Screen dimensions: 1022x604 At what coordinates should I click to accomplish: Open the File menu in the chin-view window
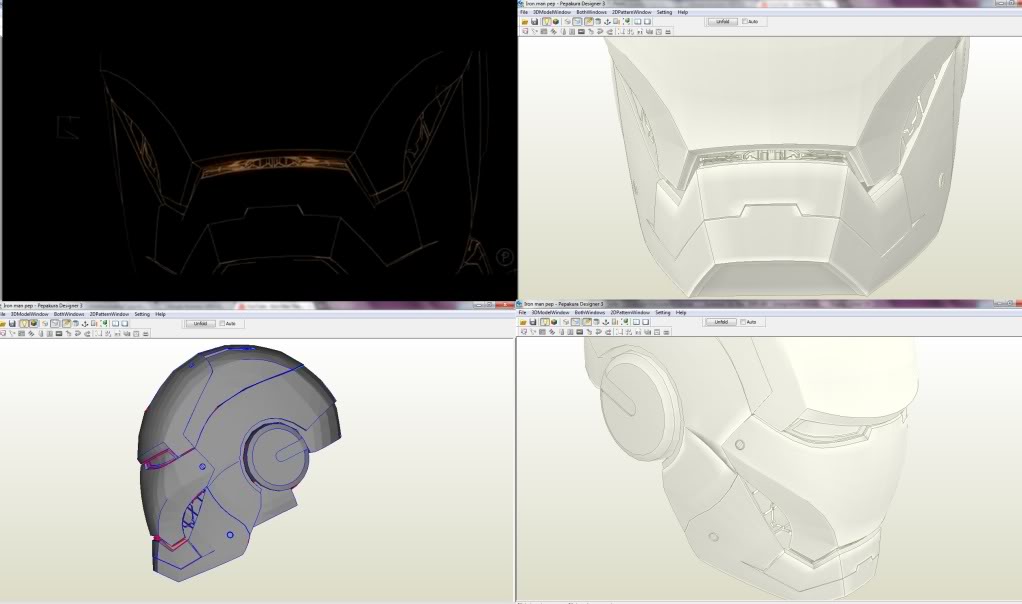[x=524, y=12]
